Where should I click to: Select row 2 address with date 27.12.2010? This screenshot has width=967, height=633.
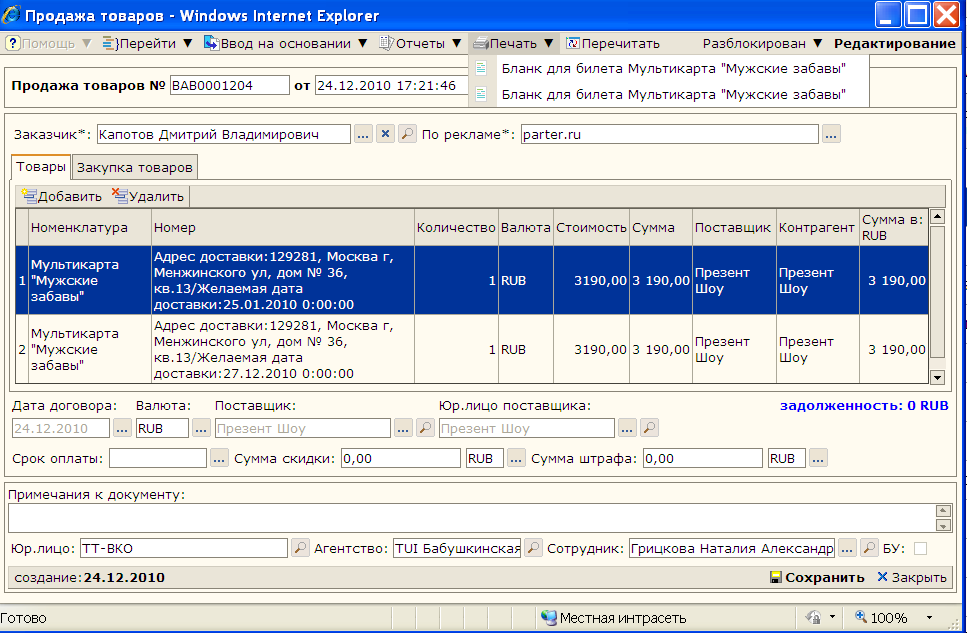[x=283, y=350]
